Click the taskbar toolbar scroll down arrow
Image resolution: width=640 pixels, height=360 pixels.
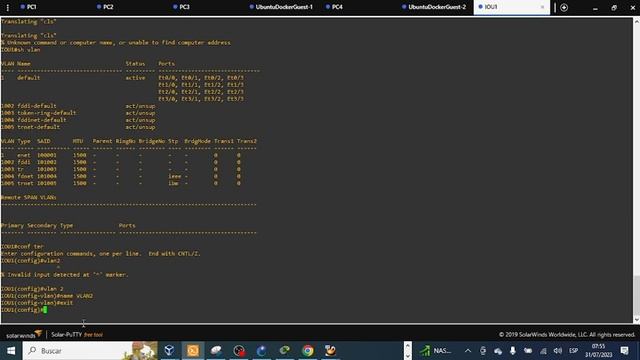[407, 356]
